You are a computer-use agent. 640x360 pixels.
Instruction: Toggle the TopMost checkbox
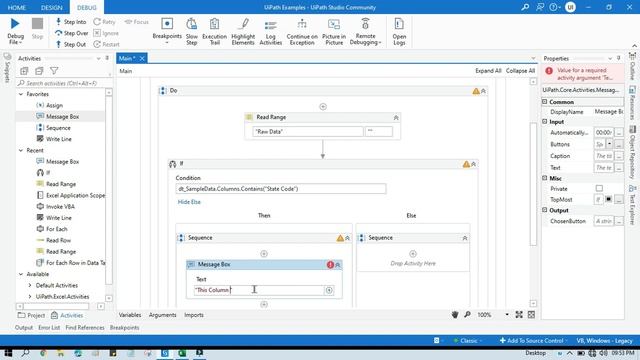click(x=608, y=200)
